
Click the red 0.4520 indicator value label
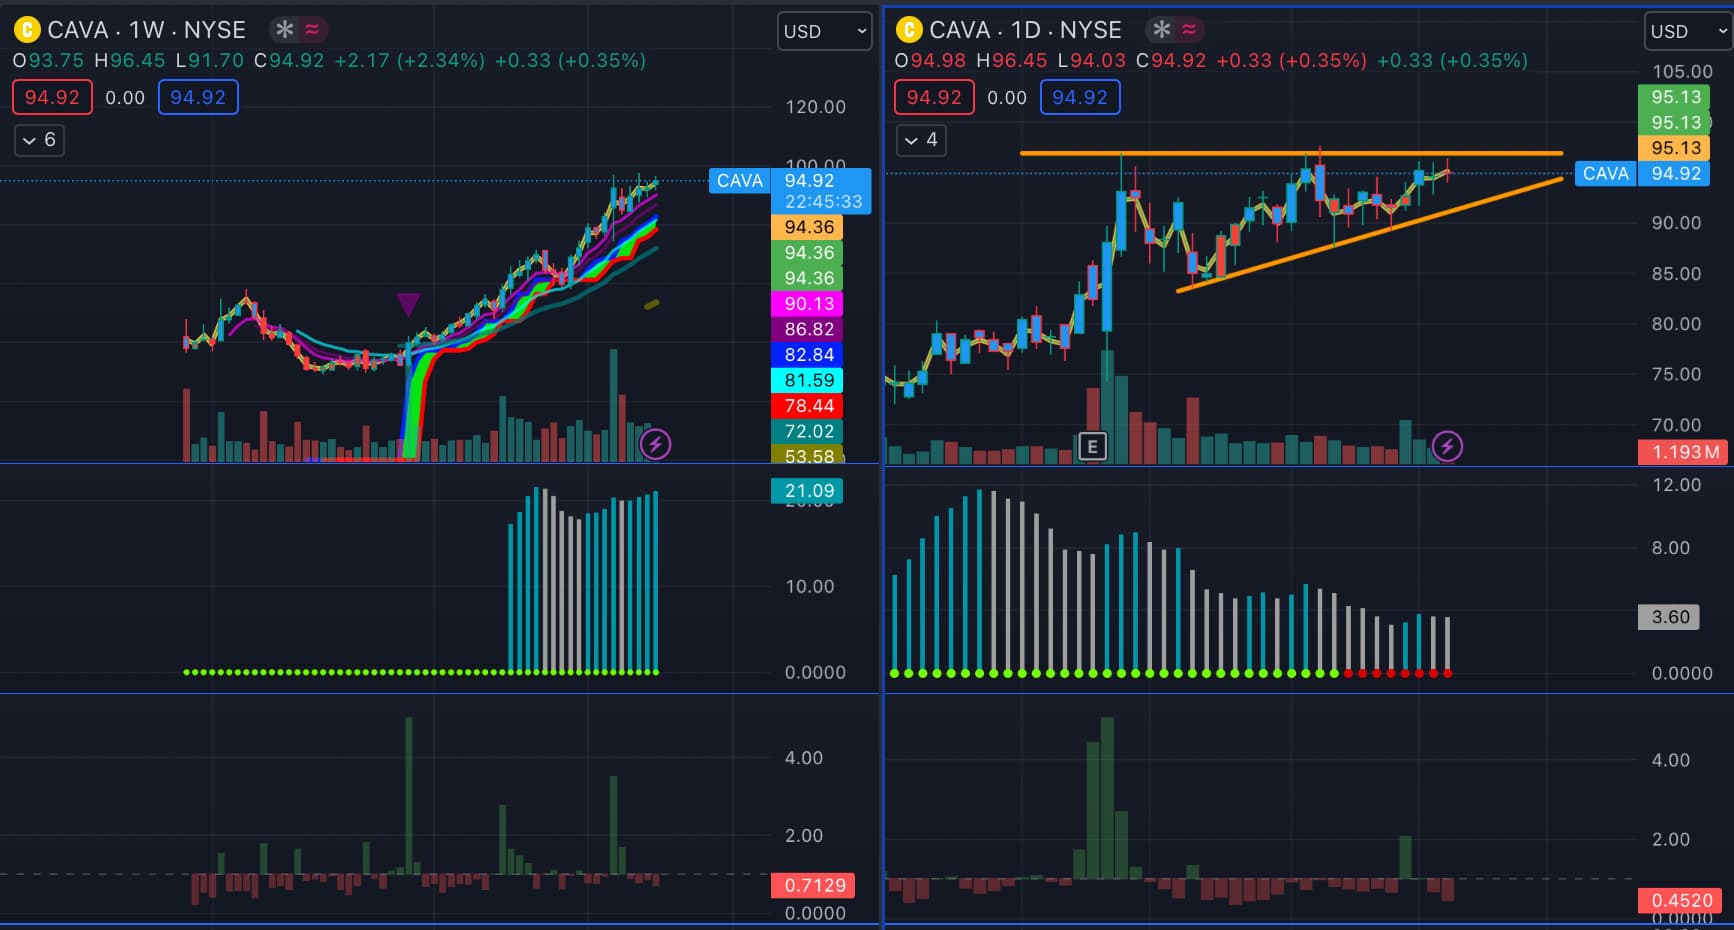tap(1682, 900)
